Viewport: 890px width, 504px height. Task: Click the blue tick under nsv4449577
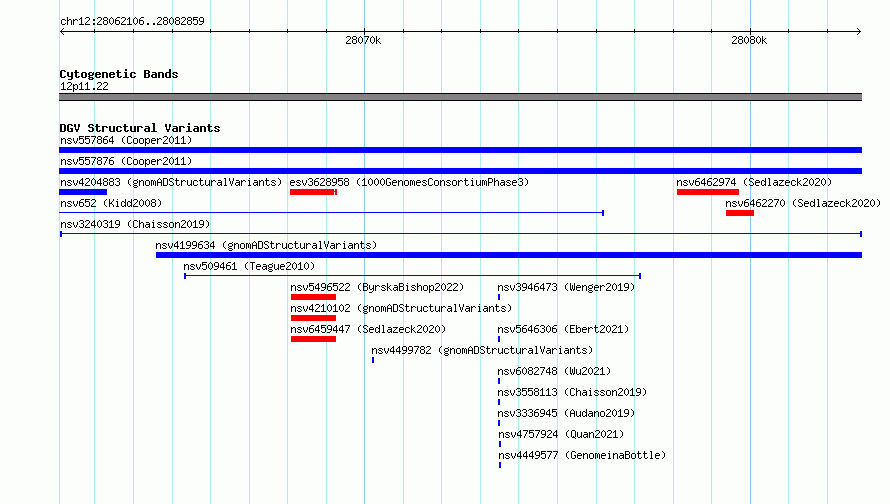[x=499, y=465]
